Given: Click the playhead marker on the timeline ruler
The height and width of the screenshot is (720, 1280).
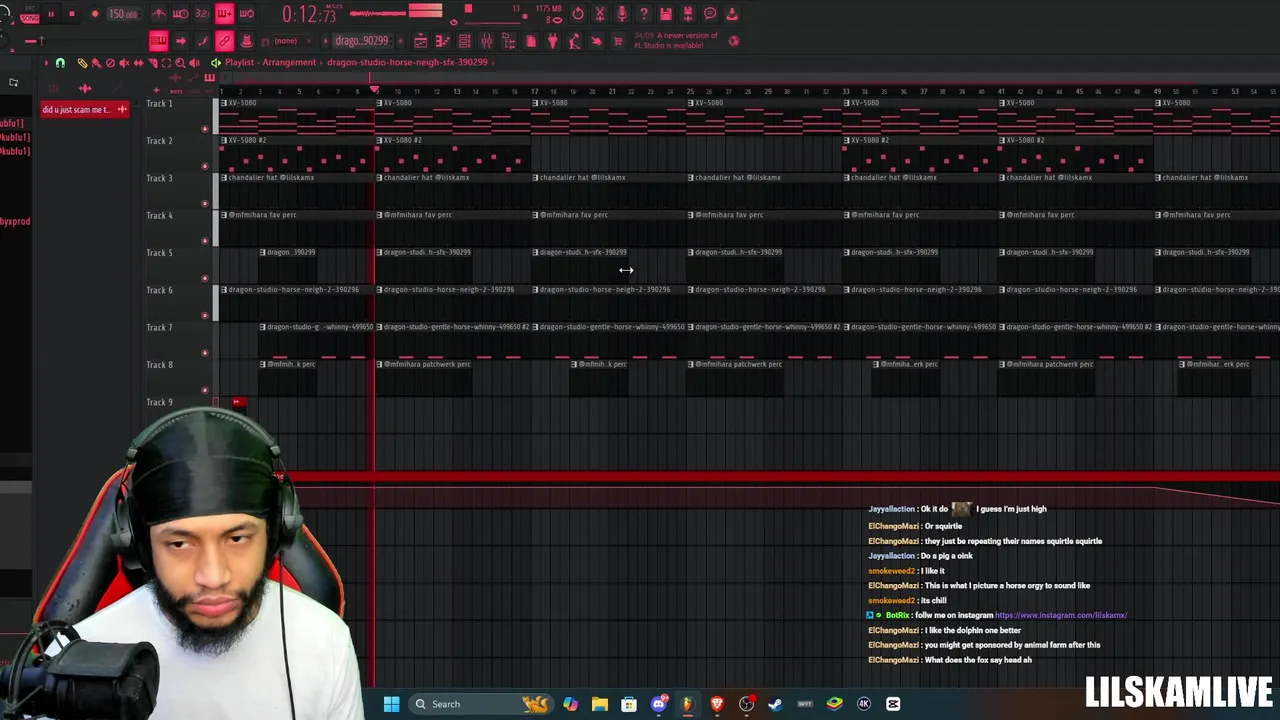Looking at the screenshot, I should point(375,90).
